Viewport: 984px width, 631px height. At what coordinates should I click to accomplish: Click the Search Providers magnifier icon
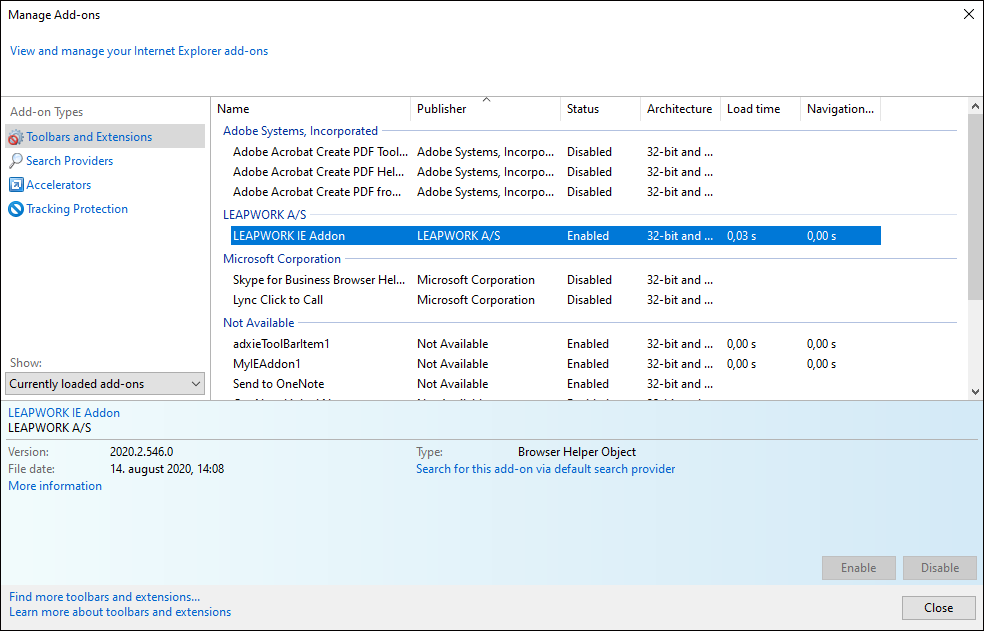coord(16,161)
